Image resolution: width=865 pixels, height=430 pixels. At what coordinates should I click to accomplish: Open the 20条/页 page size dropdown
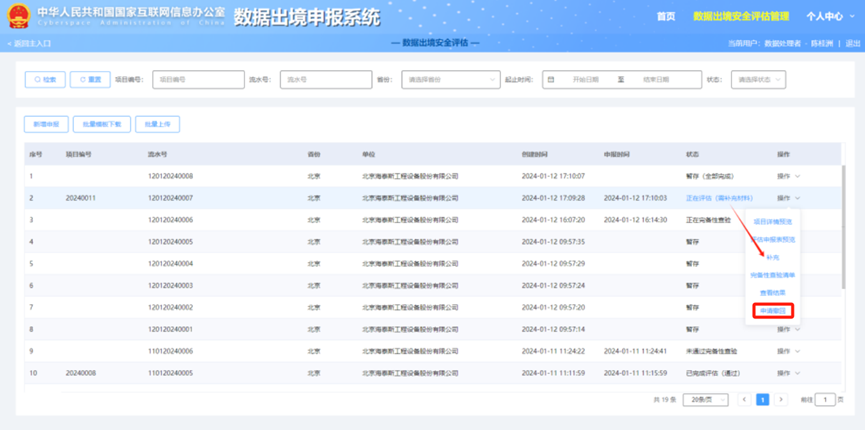706,400
